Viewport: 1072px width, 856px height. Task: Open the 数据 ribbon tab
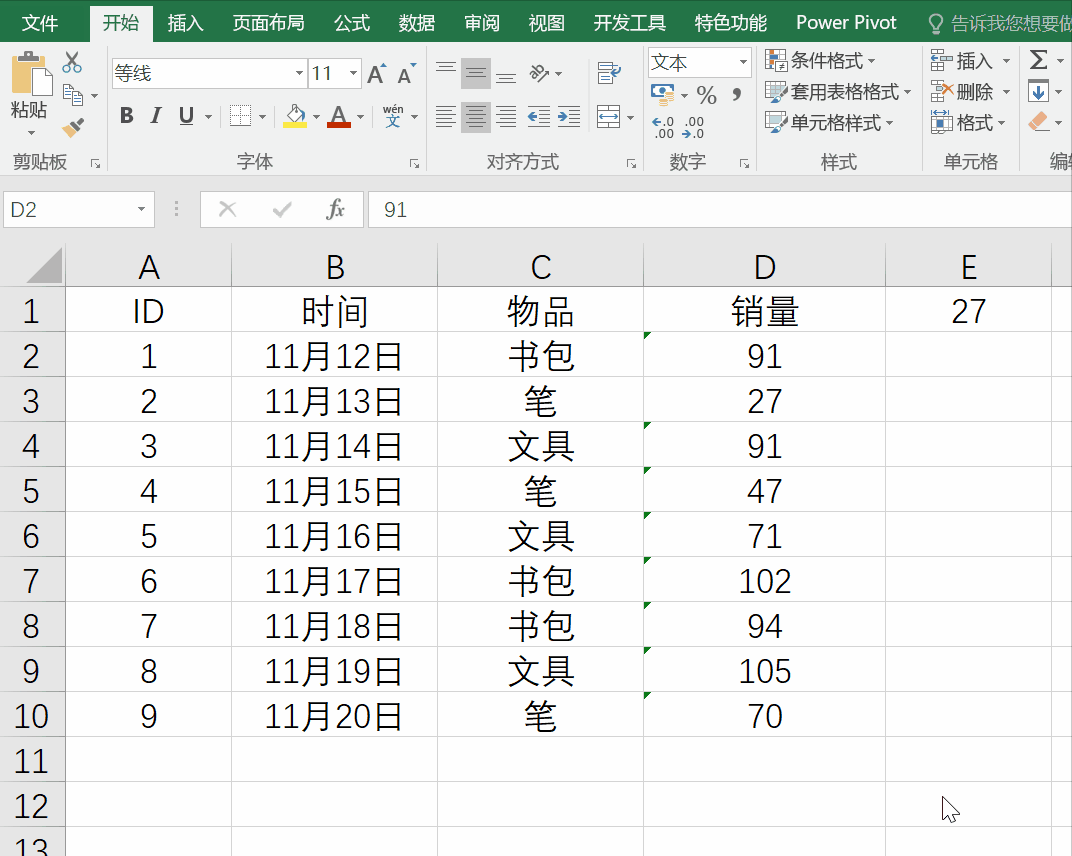(416, 21)
